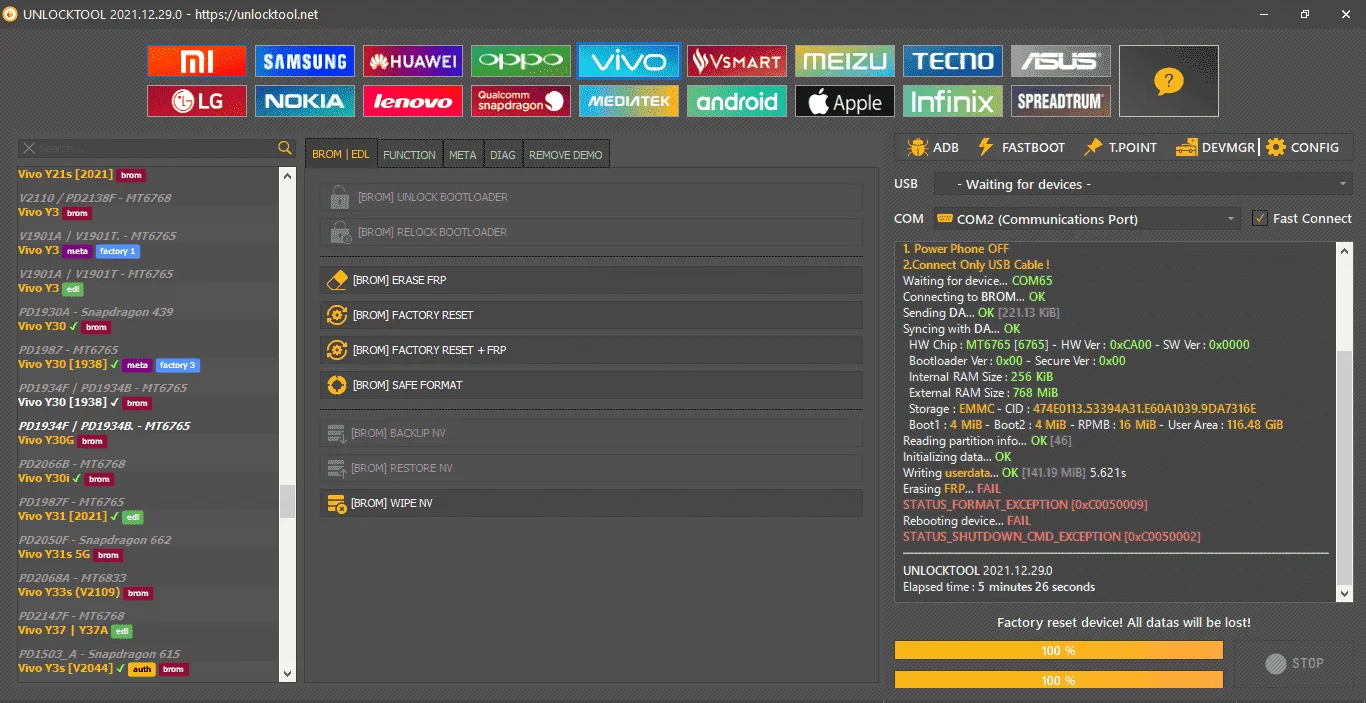Click STATUS_FORMAT_EXCEPTION error line in log

coord(1025,505)
